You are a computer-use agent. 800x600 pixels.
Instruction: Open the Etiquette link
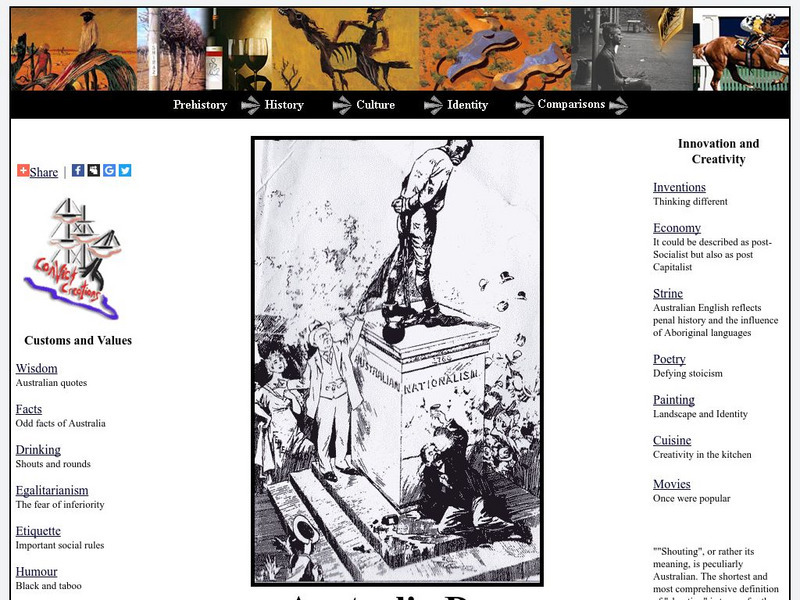[x=38, y=531]
